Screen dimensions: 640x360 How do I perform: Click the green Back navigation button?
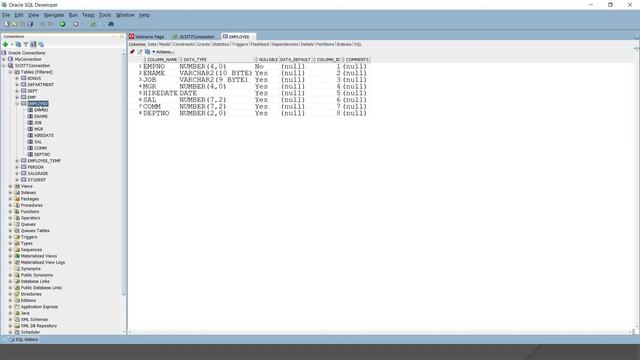62,24
